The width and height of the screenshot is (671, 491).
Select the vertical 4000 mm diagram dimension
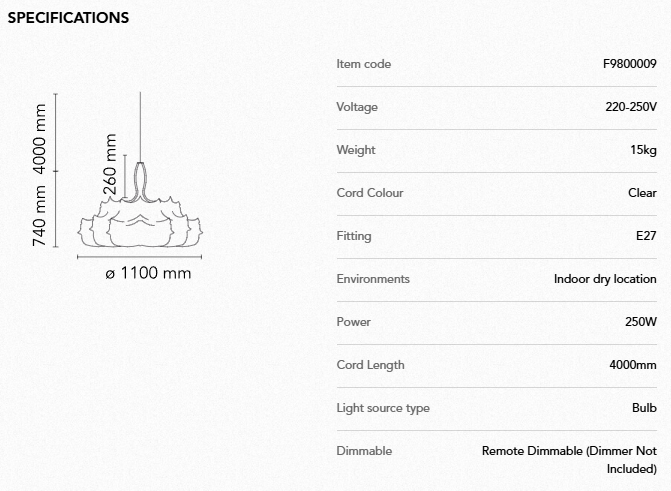coord(40,136)
